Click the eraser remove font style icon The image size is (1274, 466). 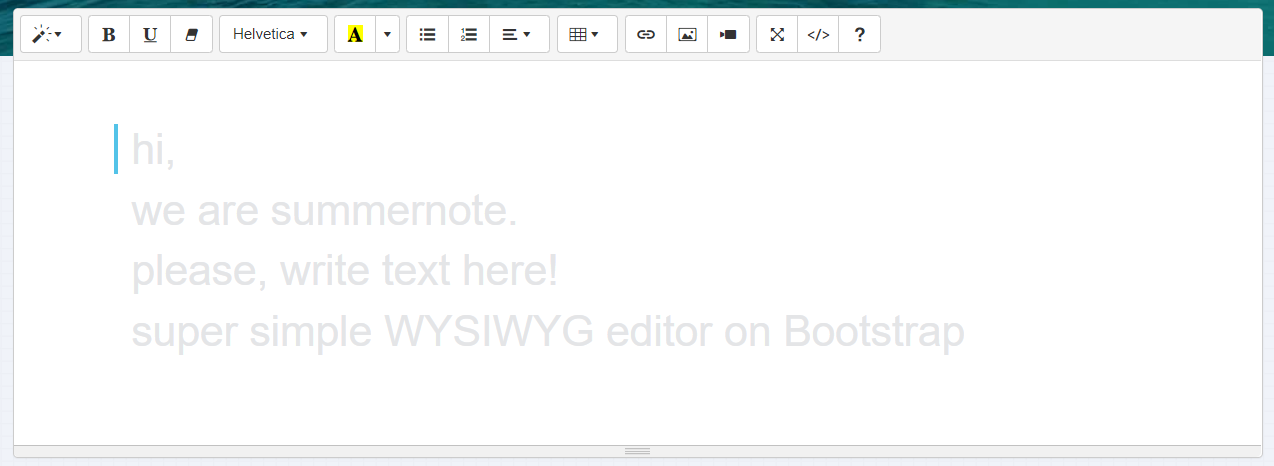[x=192, y=34]
